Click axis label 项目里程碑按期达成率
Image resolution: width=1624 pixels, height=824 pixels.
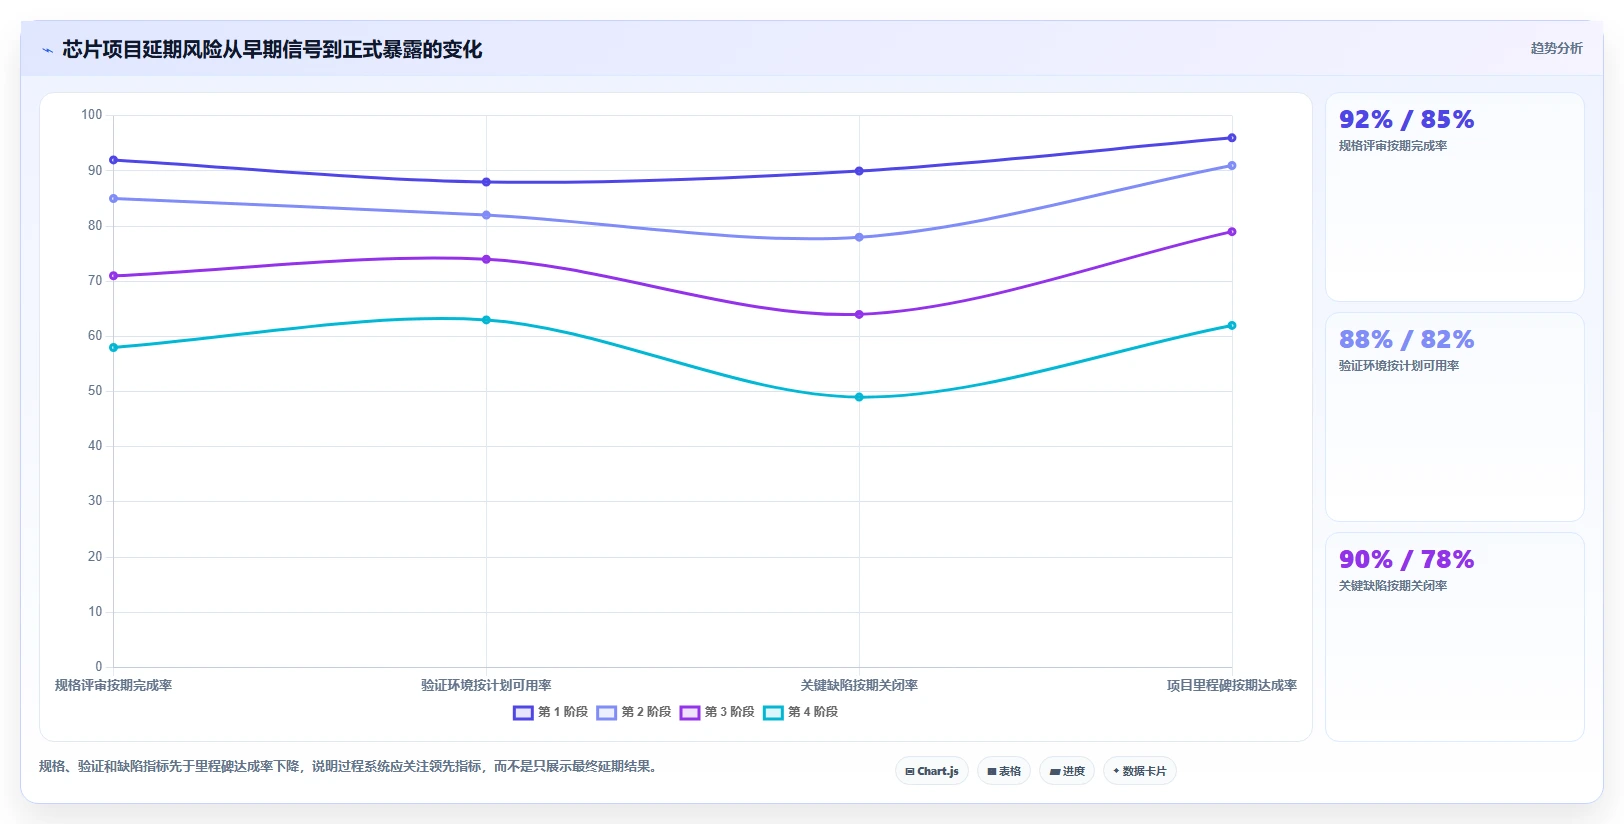[x=1232, y=685]
